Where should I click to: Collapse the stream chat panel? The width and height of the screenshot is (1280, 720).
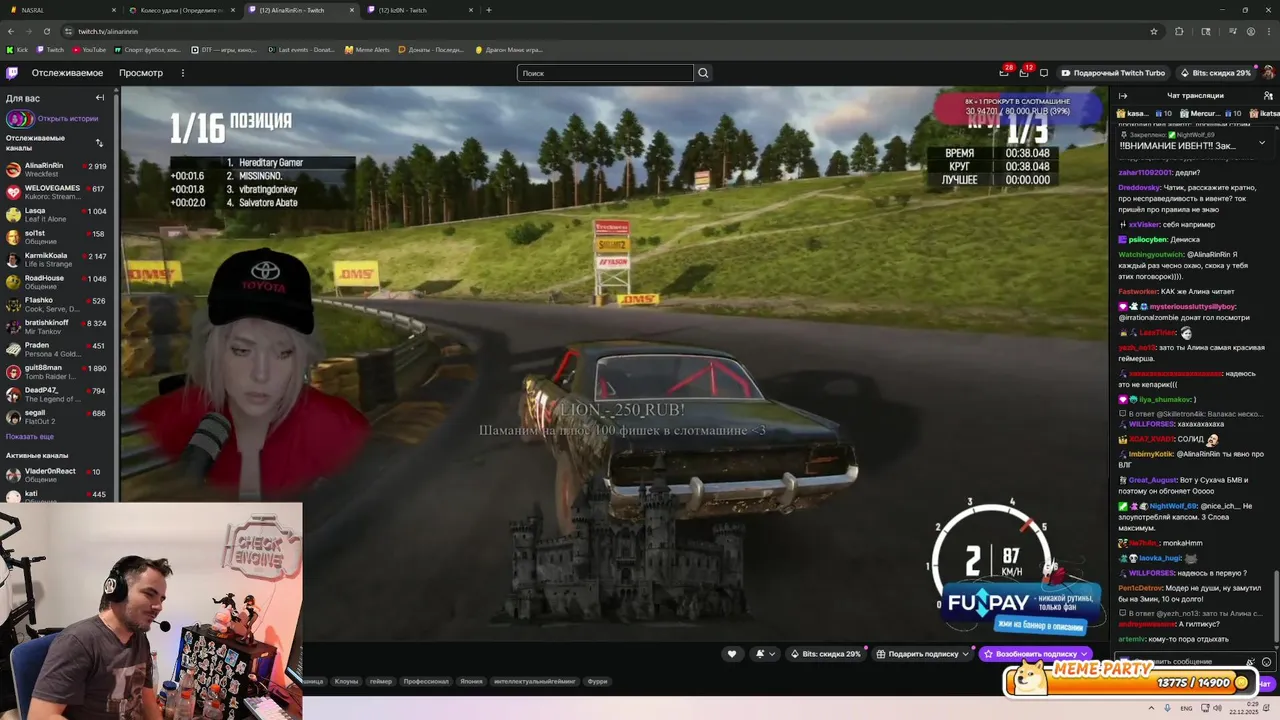(1123, 95)
